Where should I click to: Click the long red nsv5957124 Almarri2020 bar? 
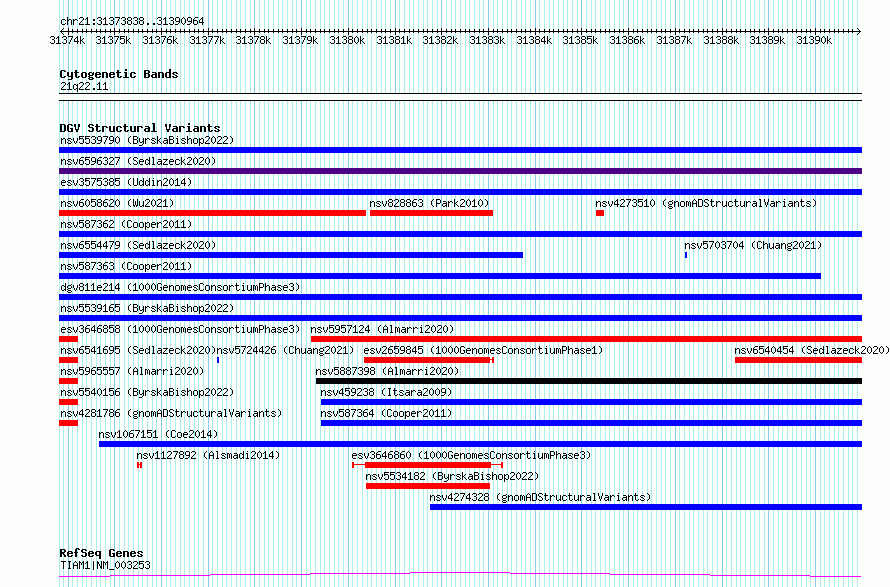tap(586, 339)
